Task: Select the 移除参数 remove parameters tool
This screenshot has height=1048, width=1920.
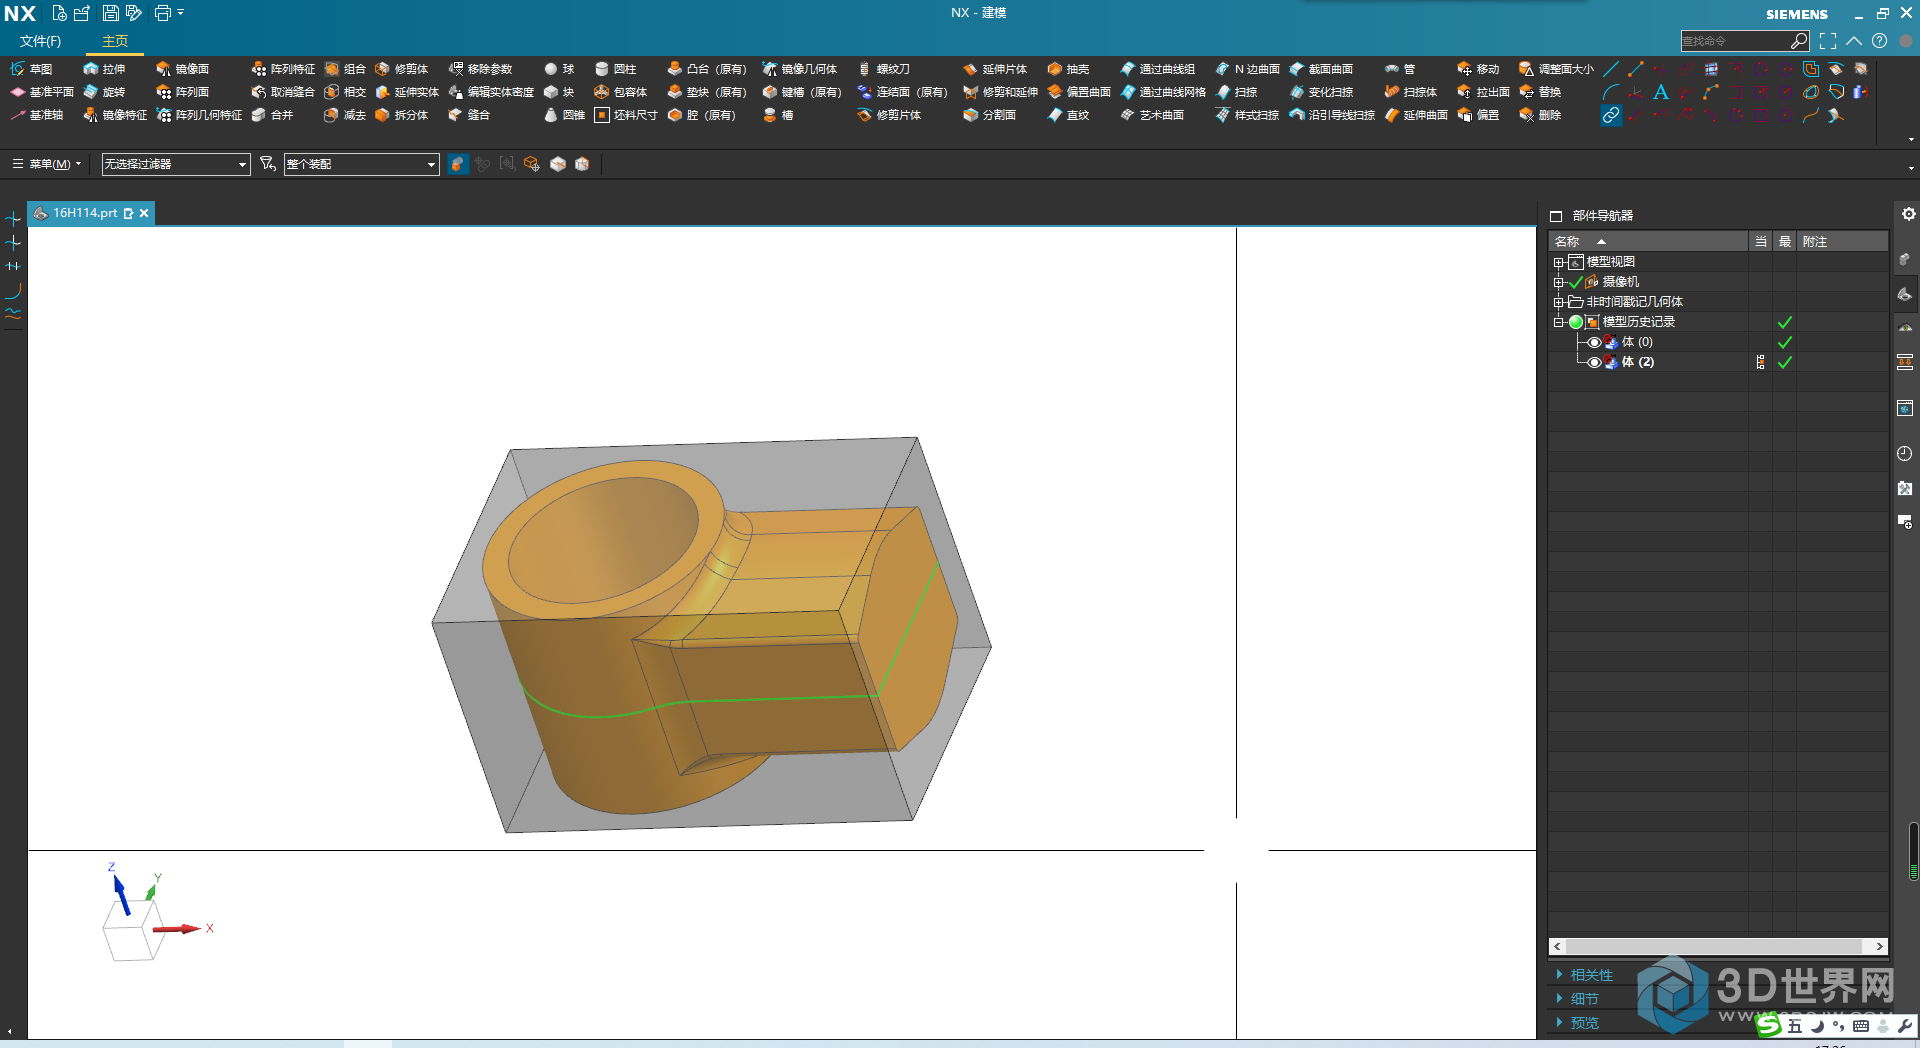Action: click(480, 69)
